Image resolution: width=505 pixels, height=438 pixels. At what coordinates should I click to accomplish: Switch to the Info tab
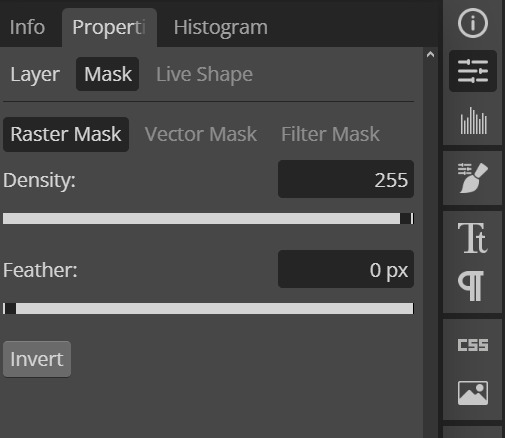(27, 27)
